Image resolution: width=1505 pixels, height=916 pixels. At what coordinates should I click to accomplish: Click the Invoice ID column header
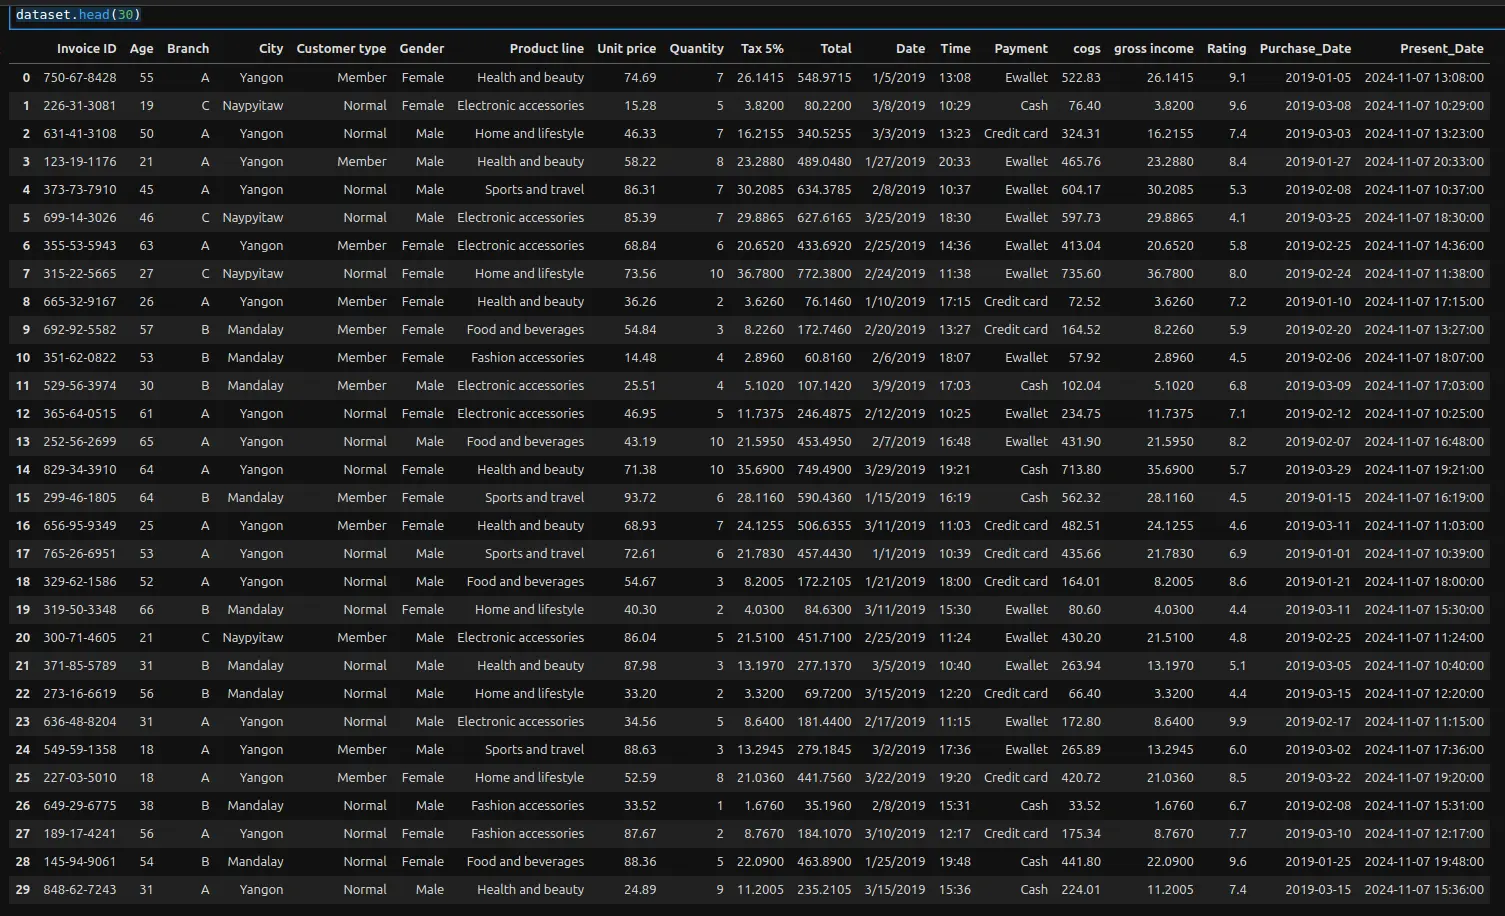(x=86, y=48)
